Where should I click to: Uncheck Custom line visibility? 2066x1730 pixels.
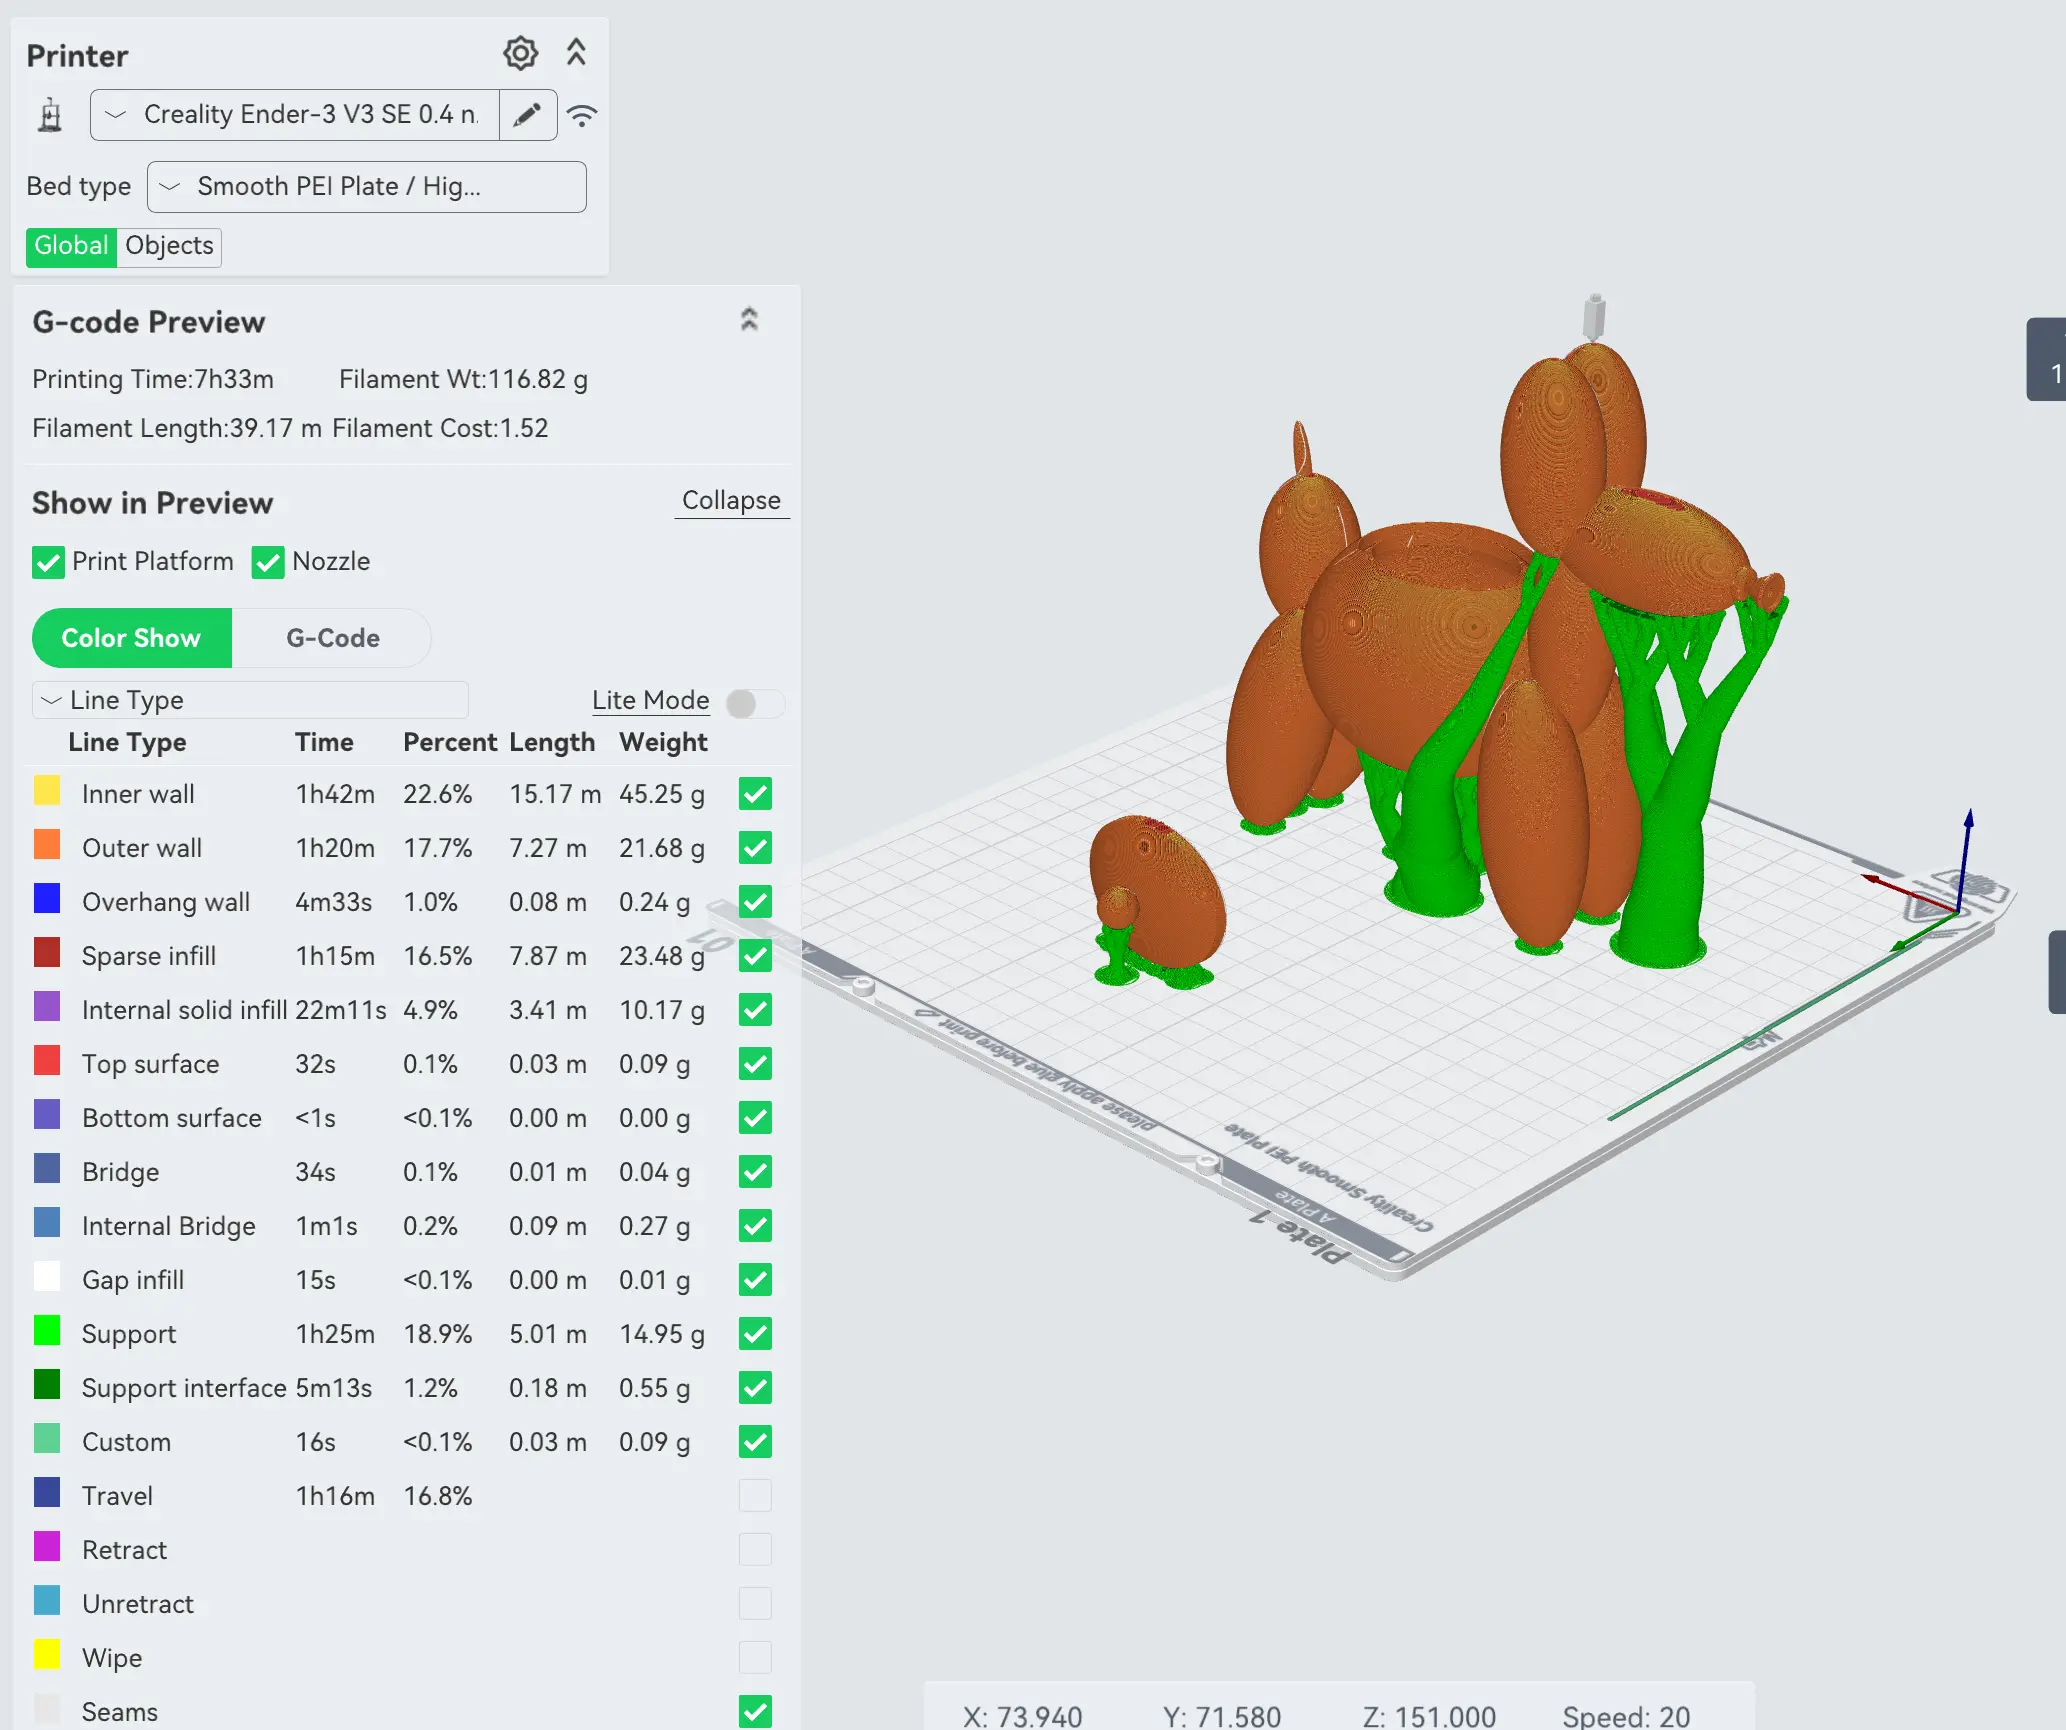point(755,1442)
